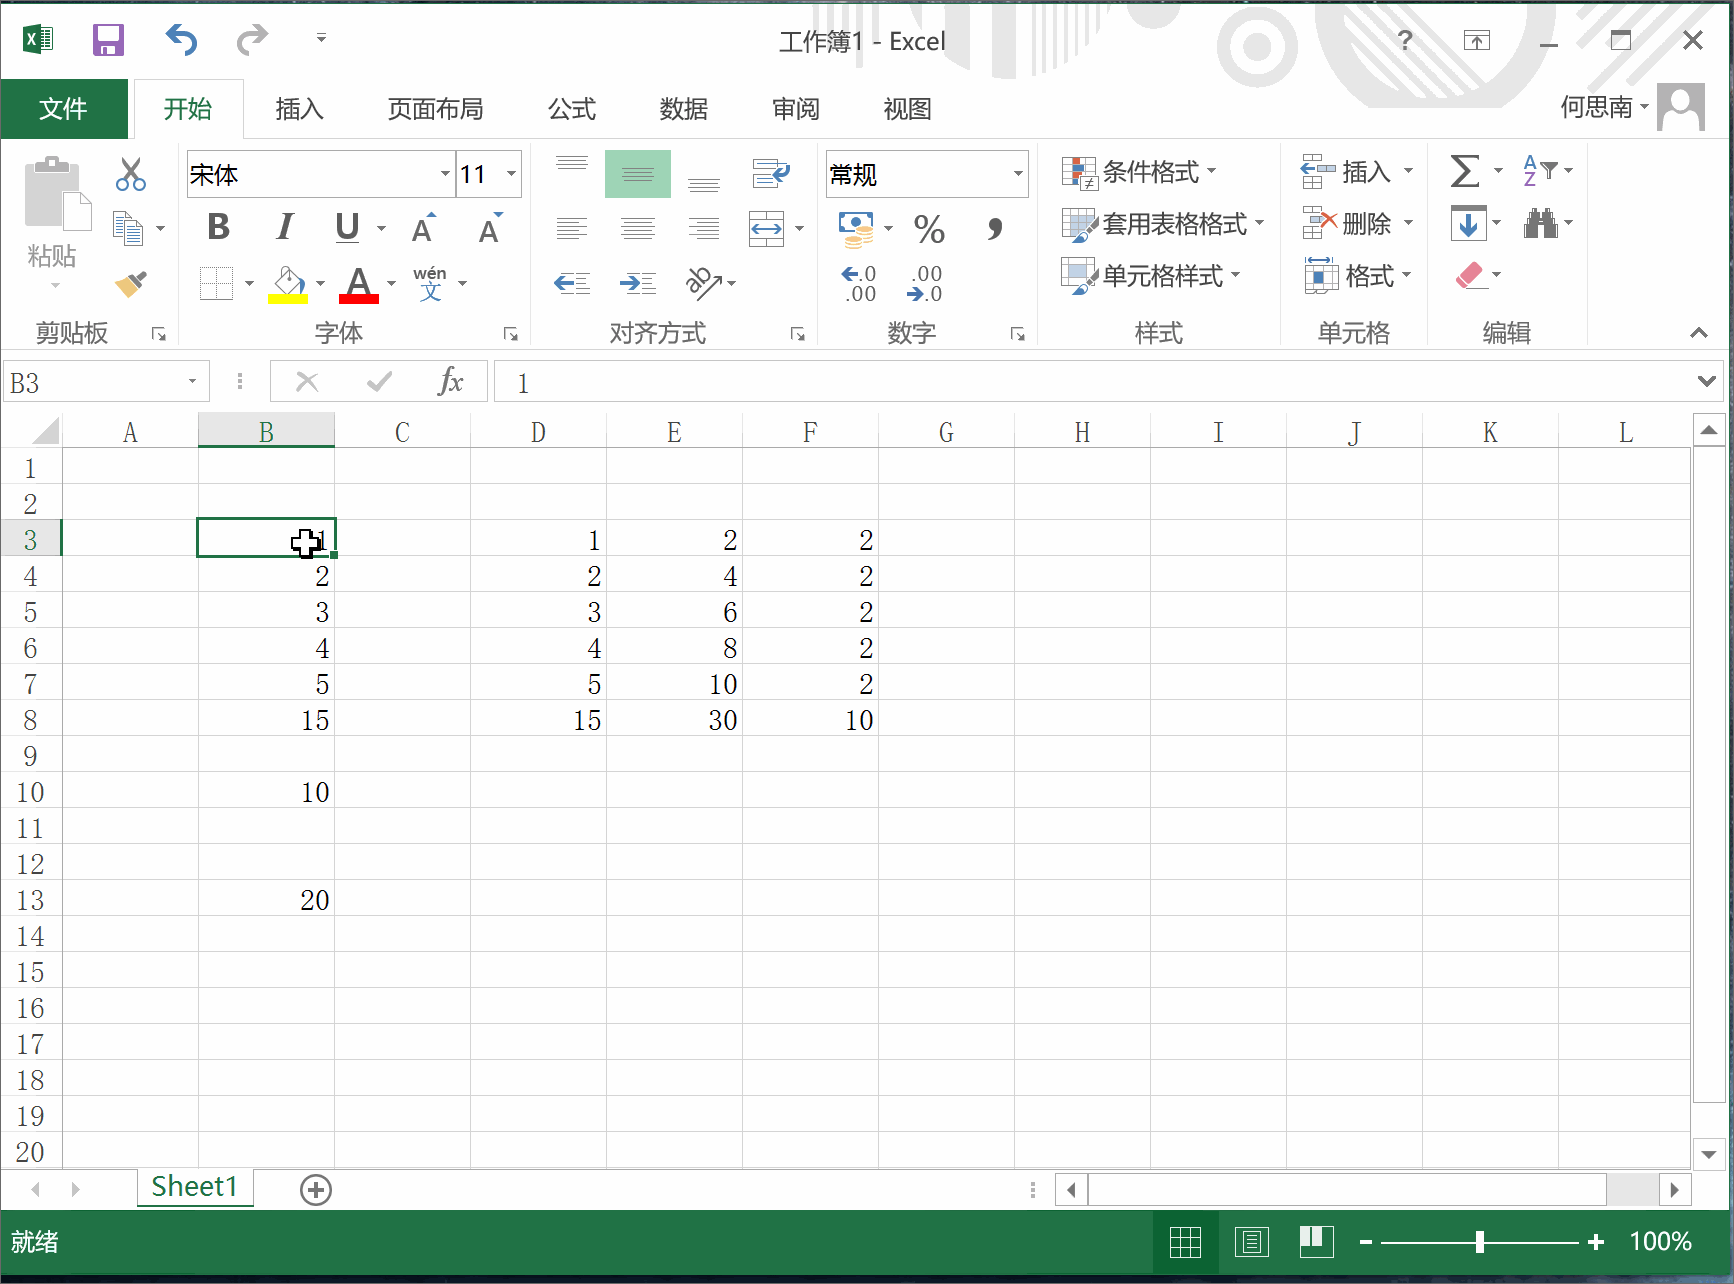Viewport: 1734px width, 1284px height.
Task: Switch to the 数据 (Data) tab
Action: click(684, 108)
